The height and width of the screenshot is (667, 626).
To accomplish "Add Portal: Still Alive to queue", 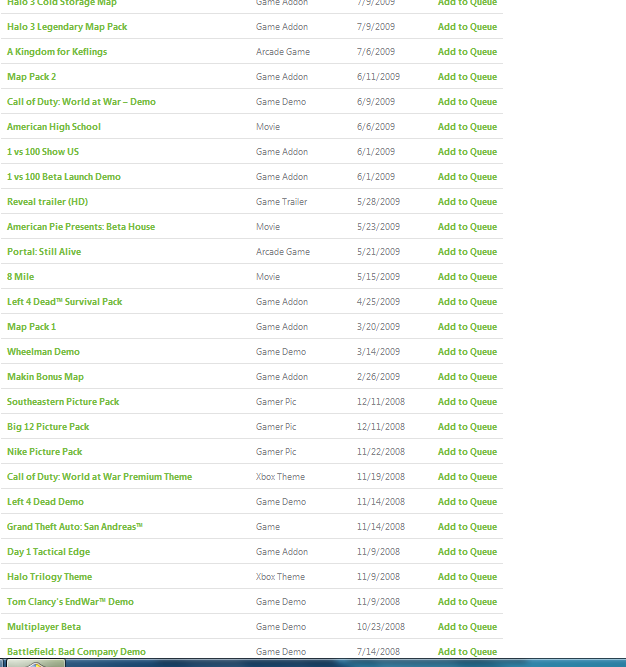I will [x=467, y=252].
